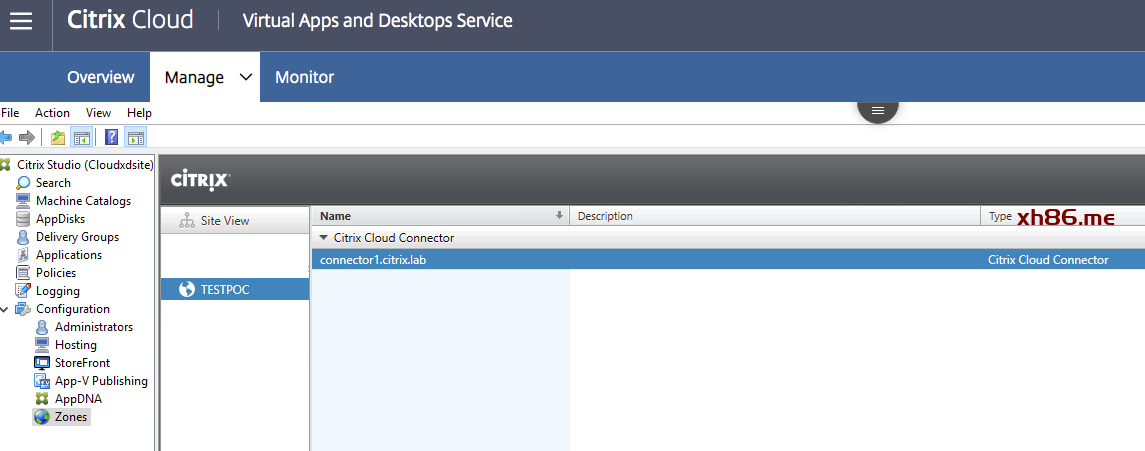Click the Search magnifier icon in tree
Viewport: 1145px width, 451px height.
[23, 183]
